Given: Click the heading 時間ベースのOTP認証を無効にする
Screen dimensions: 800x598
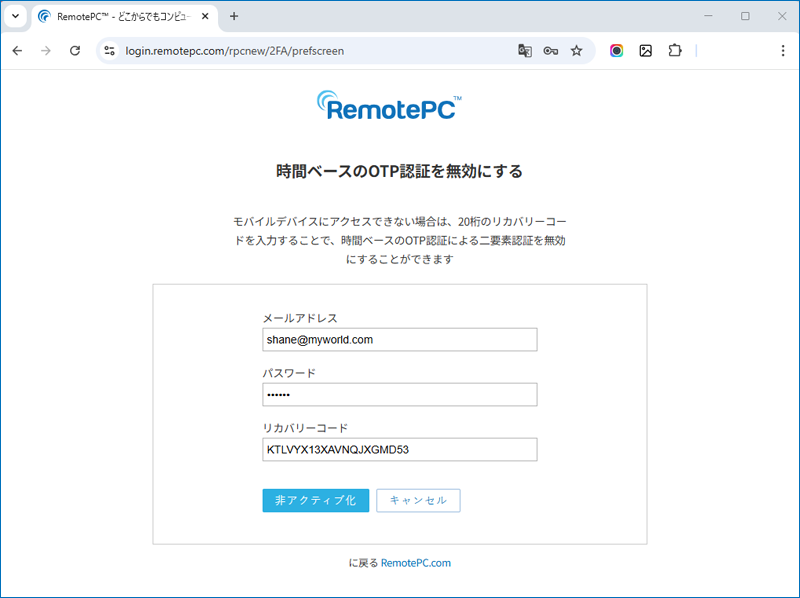Looking at the screenshot, I should (399, 171).
